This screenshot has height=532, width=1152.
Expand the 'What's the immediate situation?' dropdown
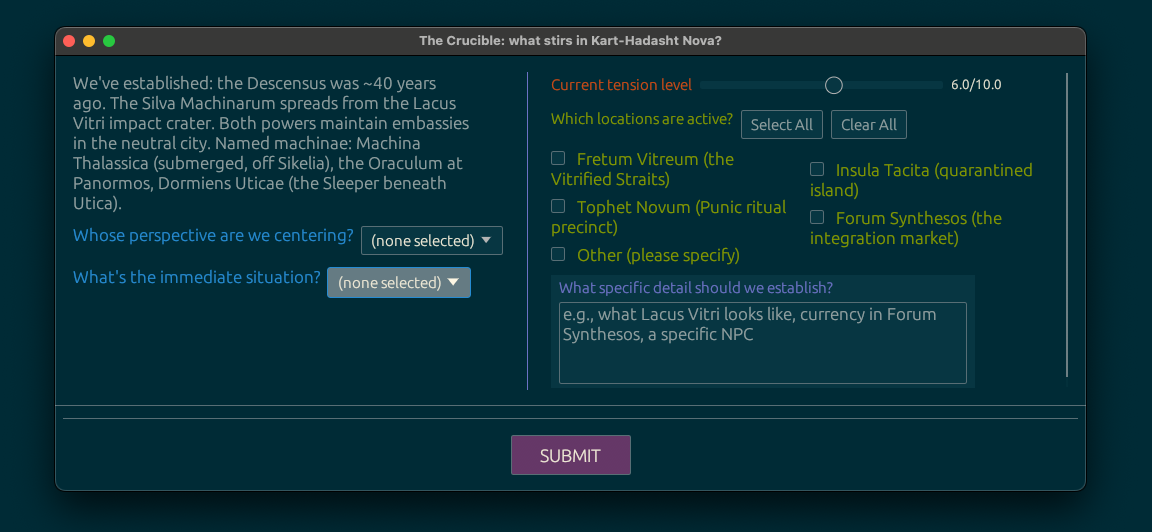pyautogui.click(x=398, y=283)
